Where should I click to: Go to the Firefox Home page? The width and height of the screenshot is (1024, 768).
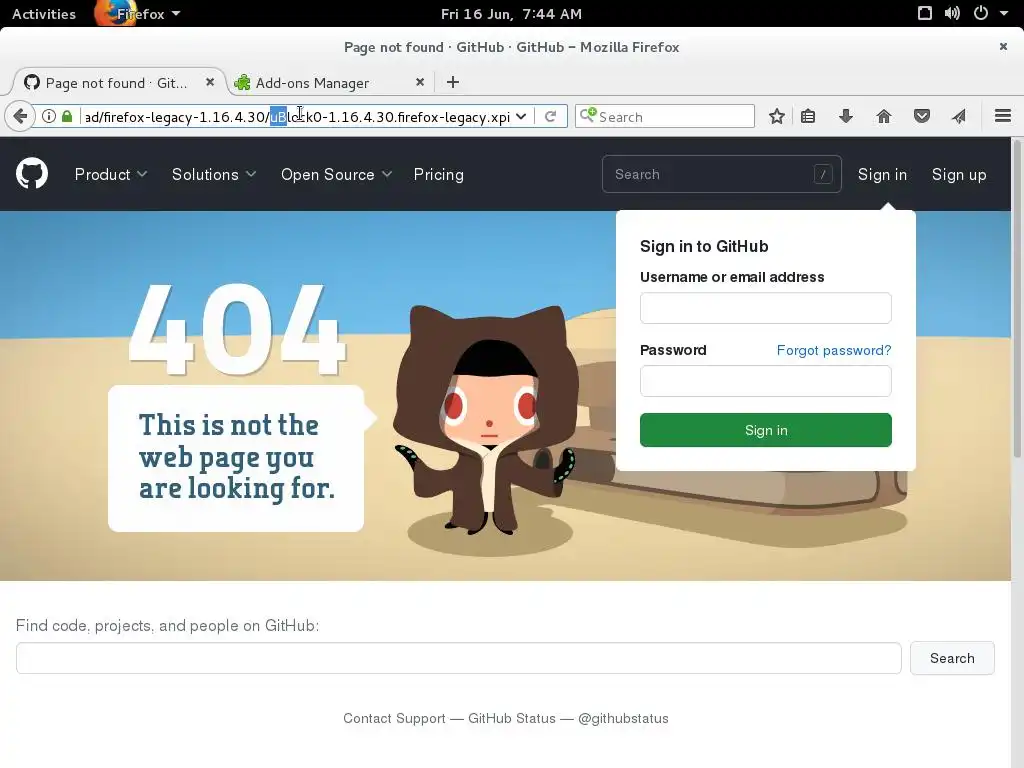point(884,116)
